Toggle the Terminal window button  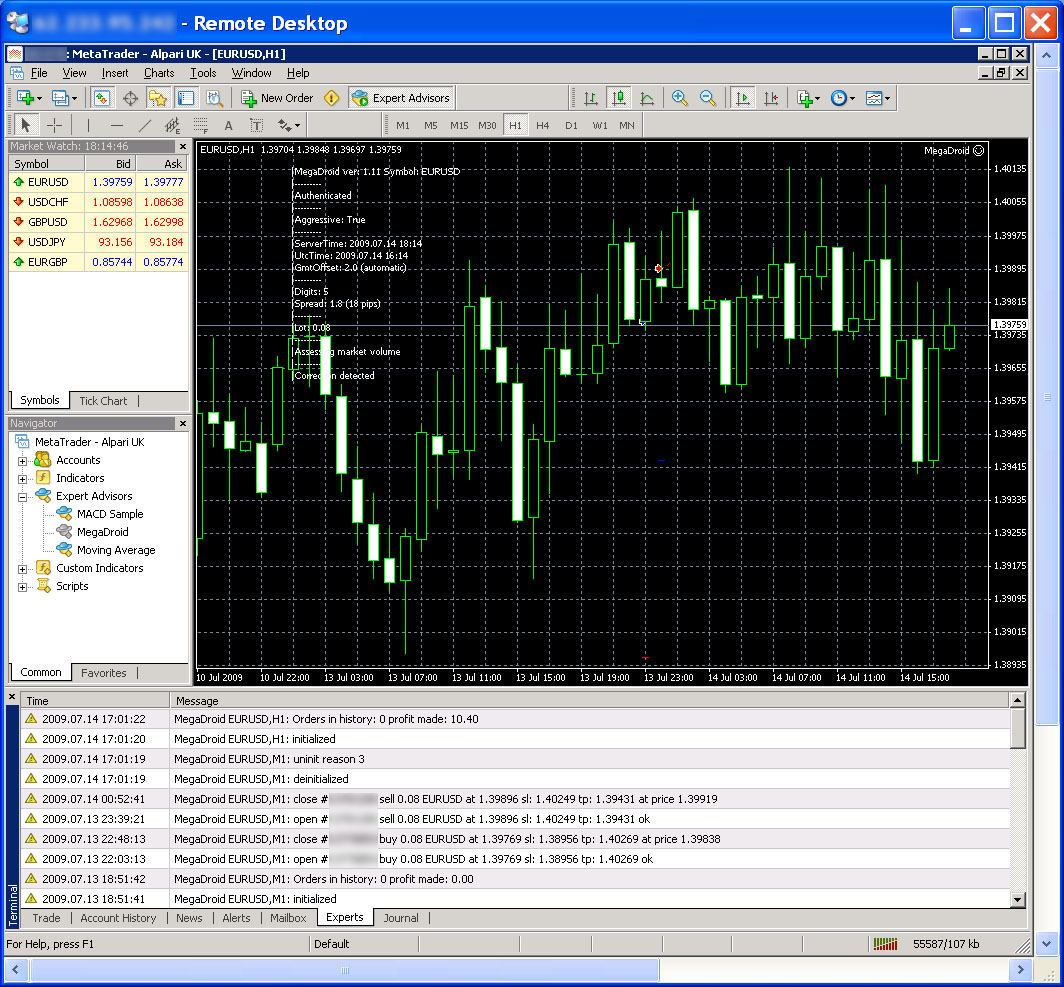click(186, 98)
